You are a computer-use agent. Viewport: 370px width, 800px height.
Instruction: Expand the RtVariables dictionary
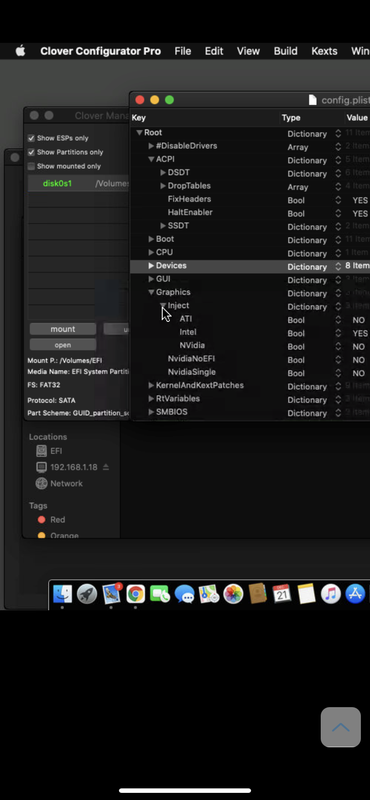151,398
